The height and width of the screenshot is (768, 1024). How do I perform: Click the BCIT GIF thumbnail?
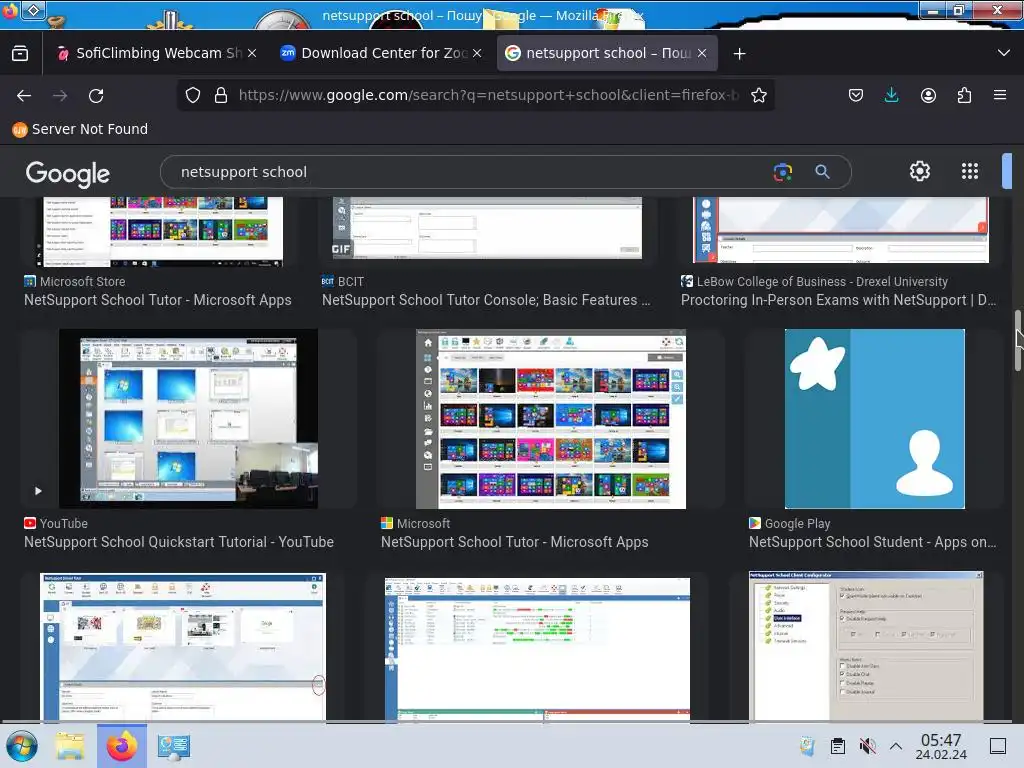click(x=486, y=228)
